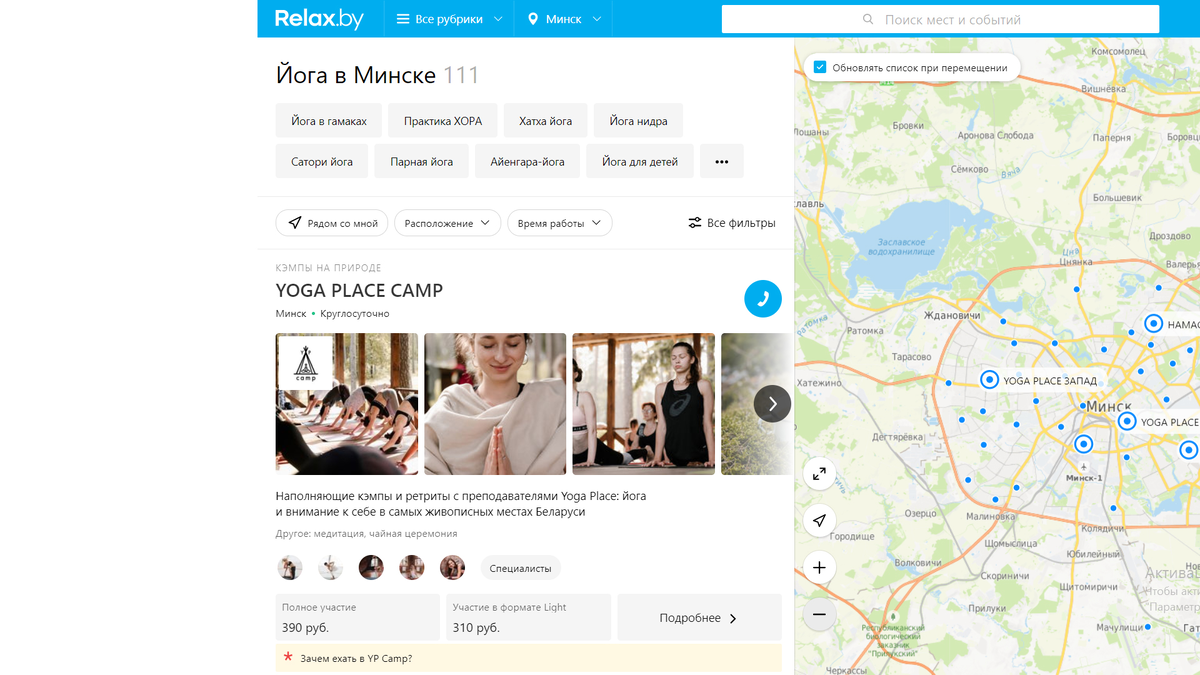The width and height of the screenshot is (1200, 675).
Task: Open the Специалисты list
Action: point(521,568)
